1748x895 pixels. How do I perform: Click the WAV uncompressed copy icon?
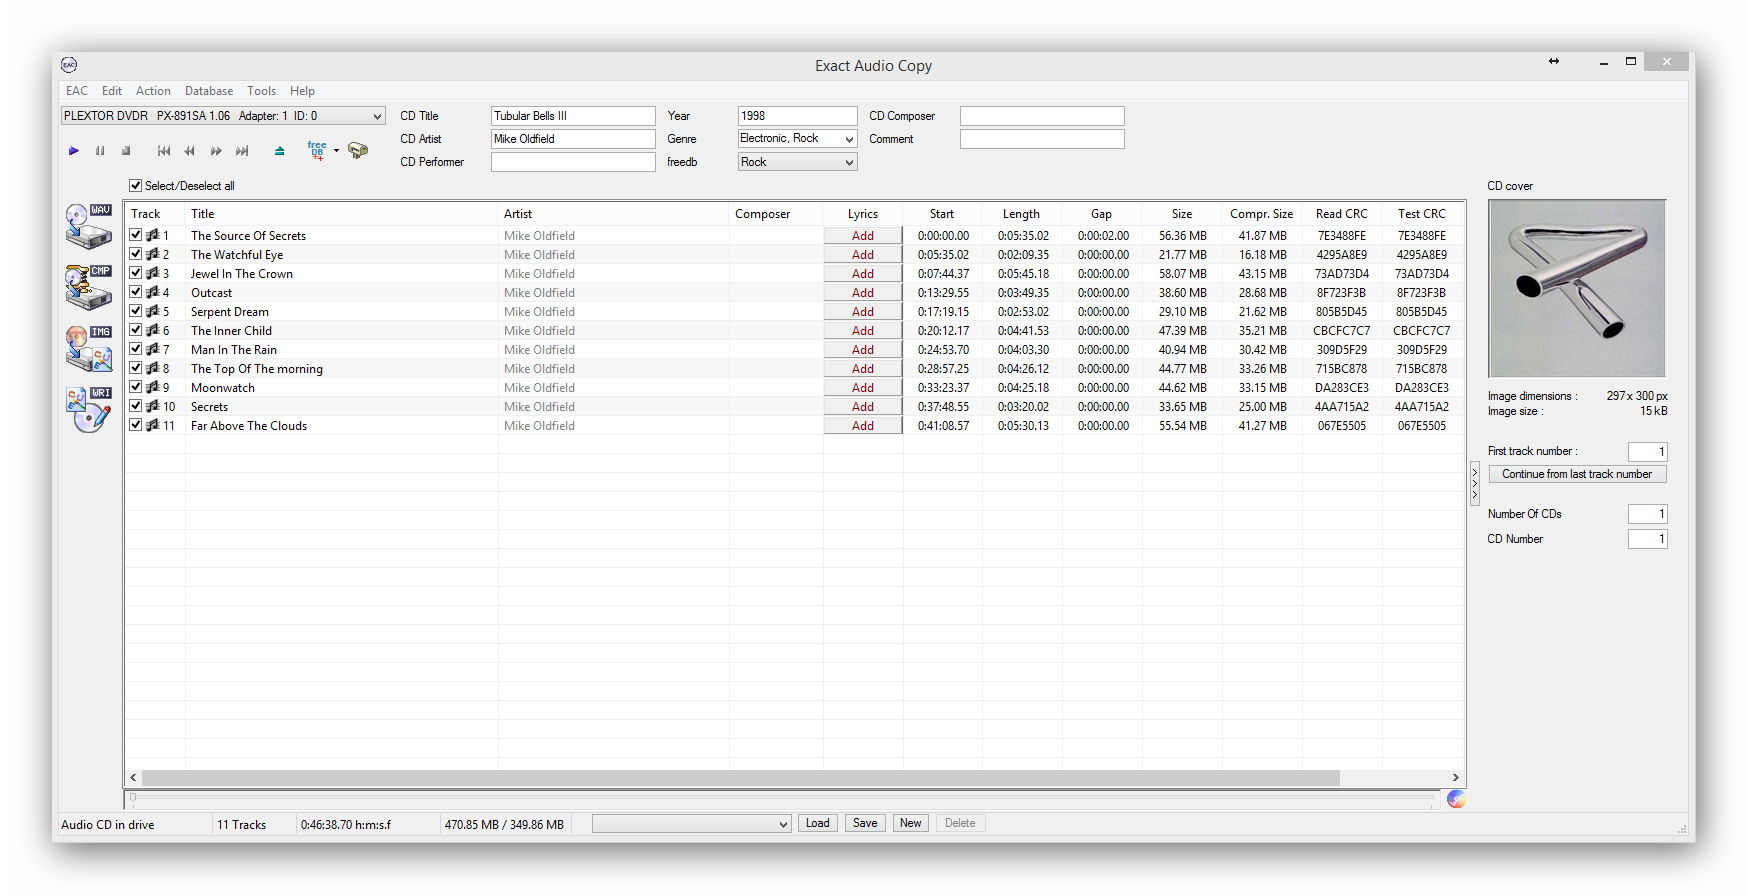coord(88,226)
